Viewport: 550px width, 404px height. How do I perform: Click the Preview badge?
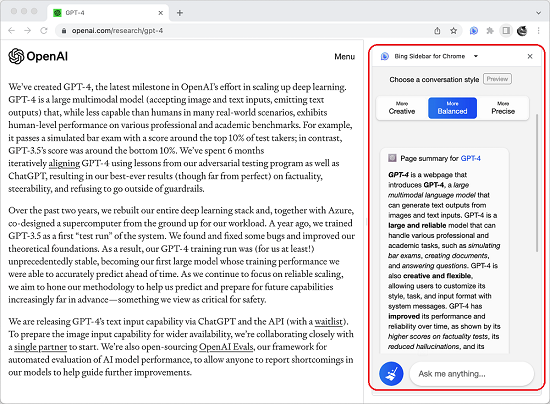click(x=497, y=79)
